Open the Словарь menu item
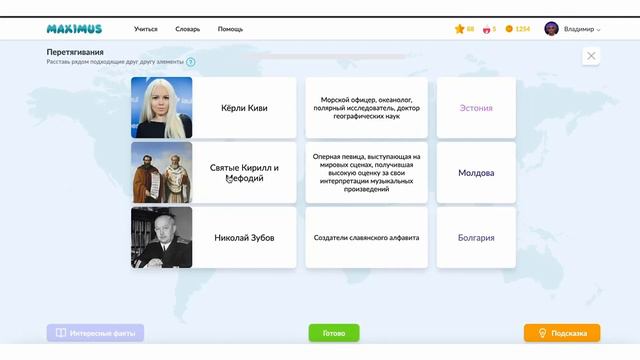 188,29
